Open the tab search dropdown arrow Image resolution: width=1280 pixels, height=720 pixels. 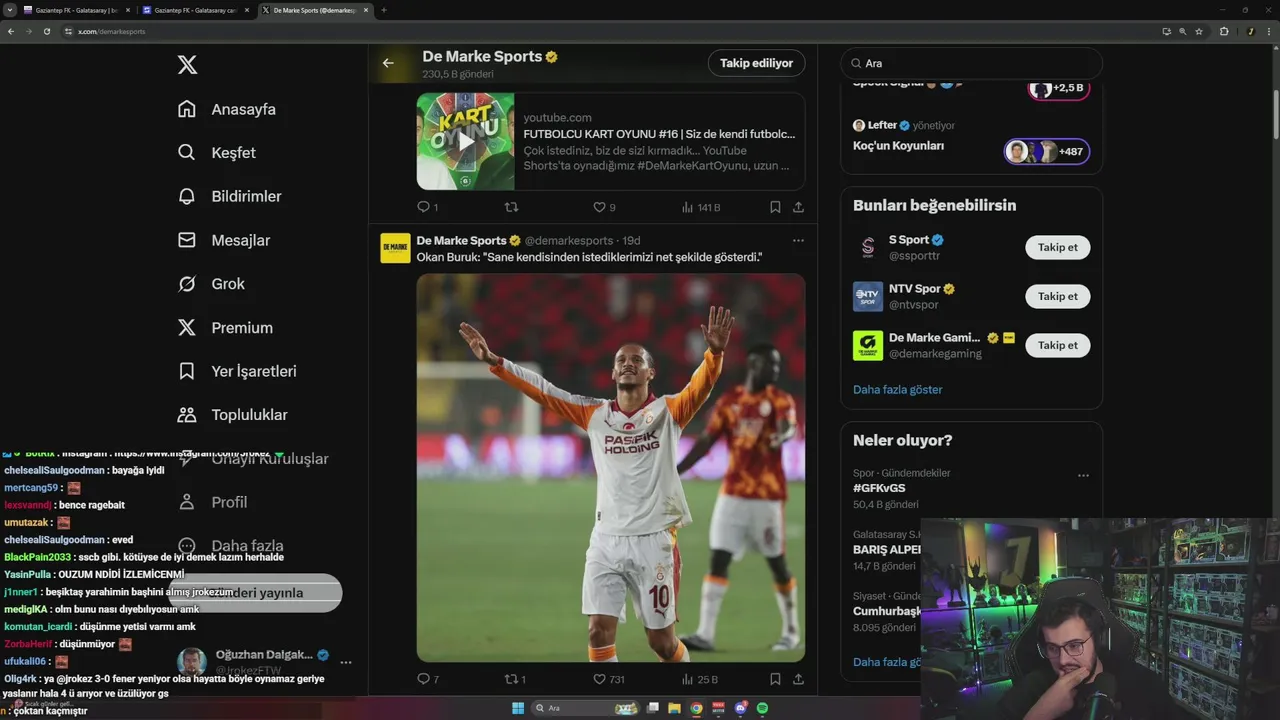(9, 10)
